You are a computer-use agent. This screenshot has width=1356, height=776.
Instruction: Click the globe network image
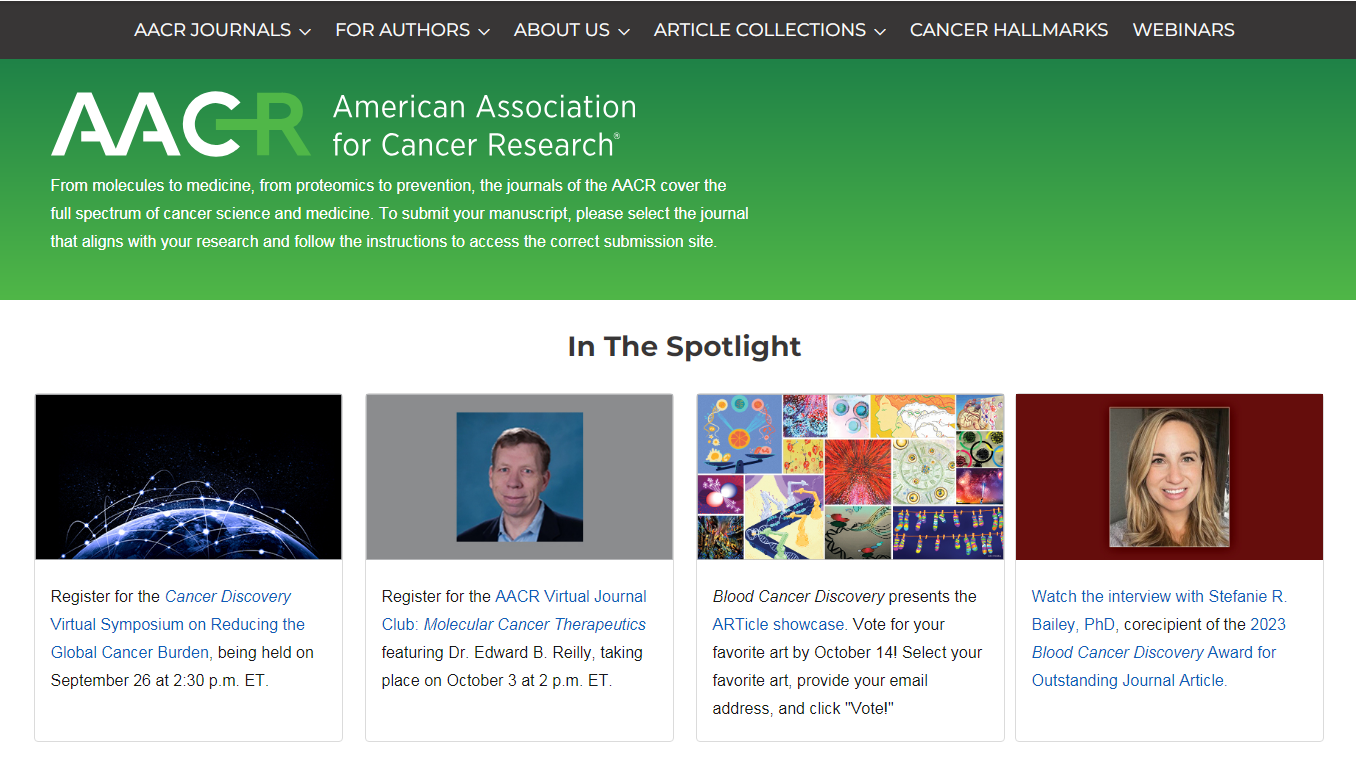189,477
